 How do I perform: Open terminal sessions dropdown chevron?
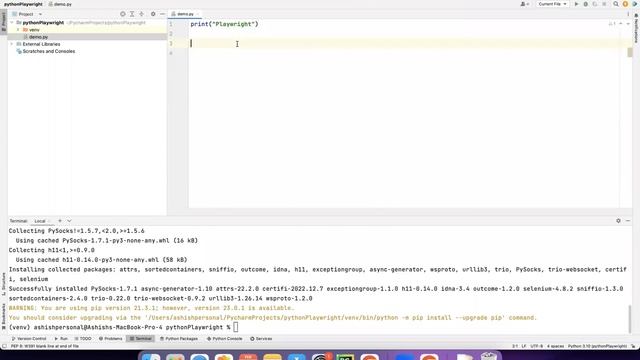coord(69,221)
